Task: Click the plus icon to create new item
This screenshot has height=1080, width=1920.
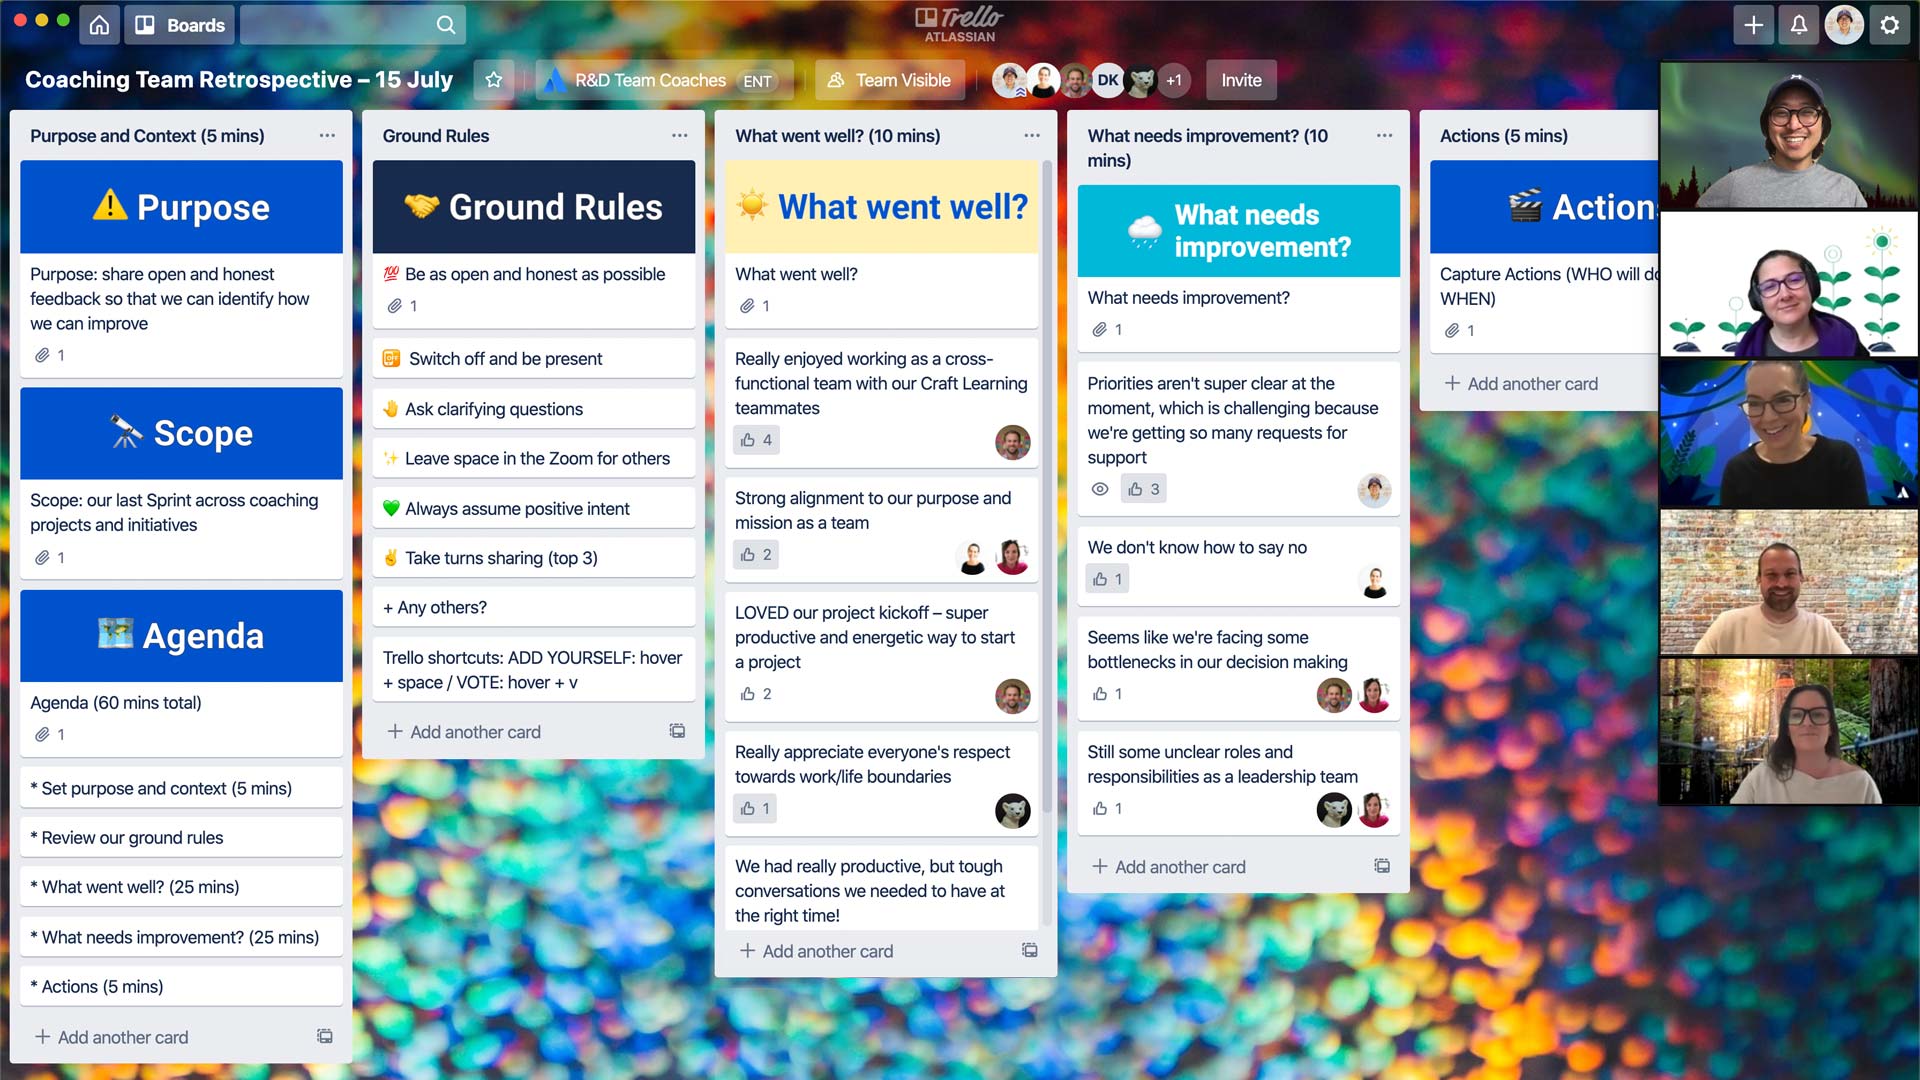Action: coord(1754,25)
